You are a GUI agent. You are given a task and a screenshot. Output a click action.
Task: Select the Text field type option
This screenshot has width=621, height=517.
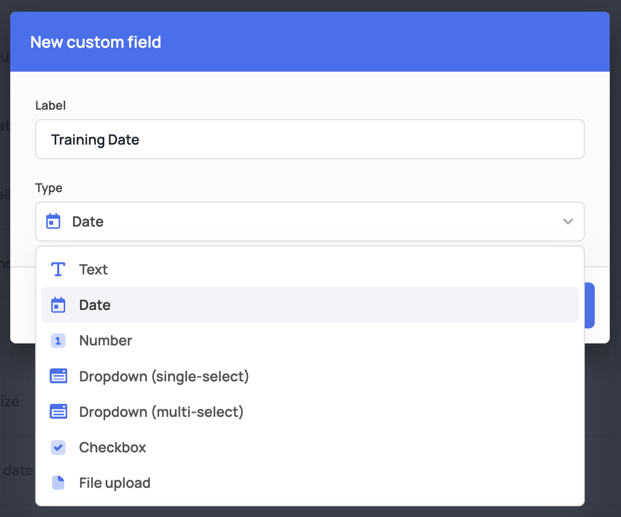click(310, 269)
